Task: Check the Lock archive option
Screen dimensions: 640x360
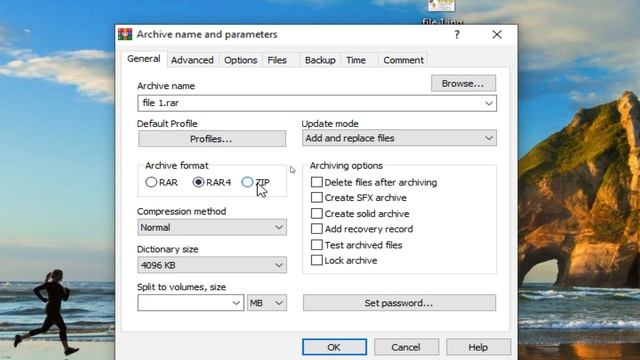Action: pos(317,260)
